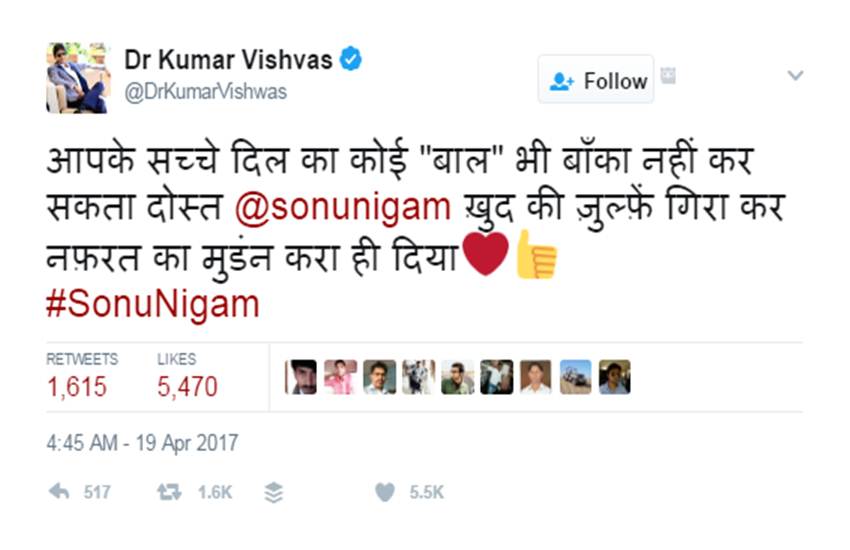Click the thumbs-up emoji in tweet
850x550 pixels.
536,256
